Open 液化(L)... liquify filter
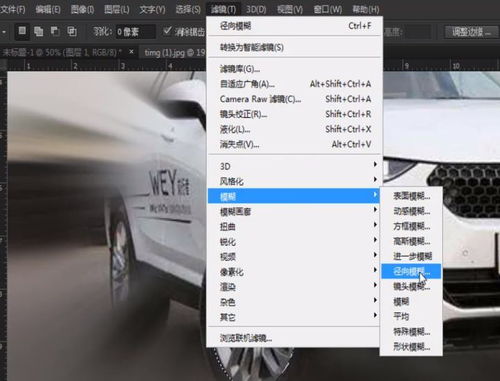The height and width of the screenshot is (381, 500). [294, 129]
